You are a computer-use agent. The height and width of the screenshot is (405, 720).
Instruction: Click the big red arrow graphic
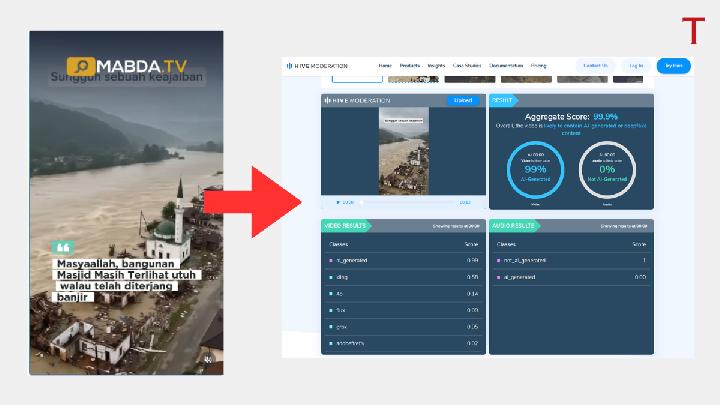click(x=255, y=201)
